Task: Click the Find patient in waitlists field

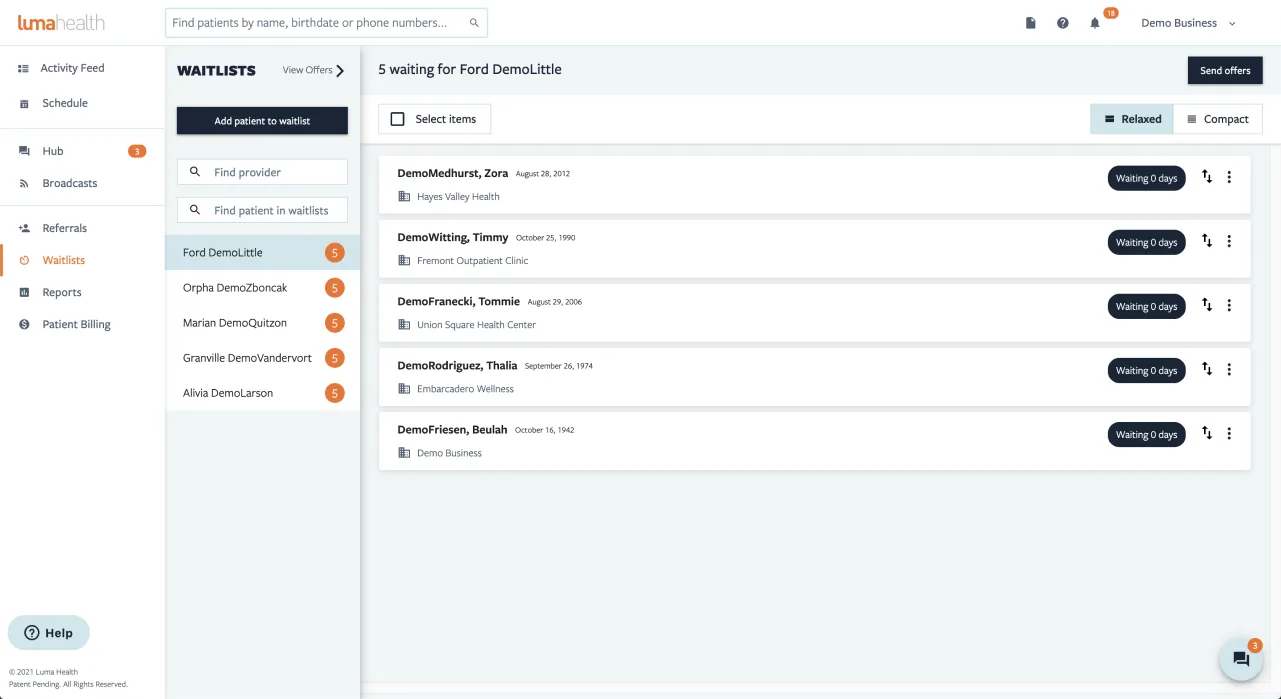Action: click(262, 210)
